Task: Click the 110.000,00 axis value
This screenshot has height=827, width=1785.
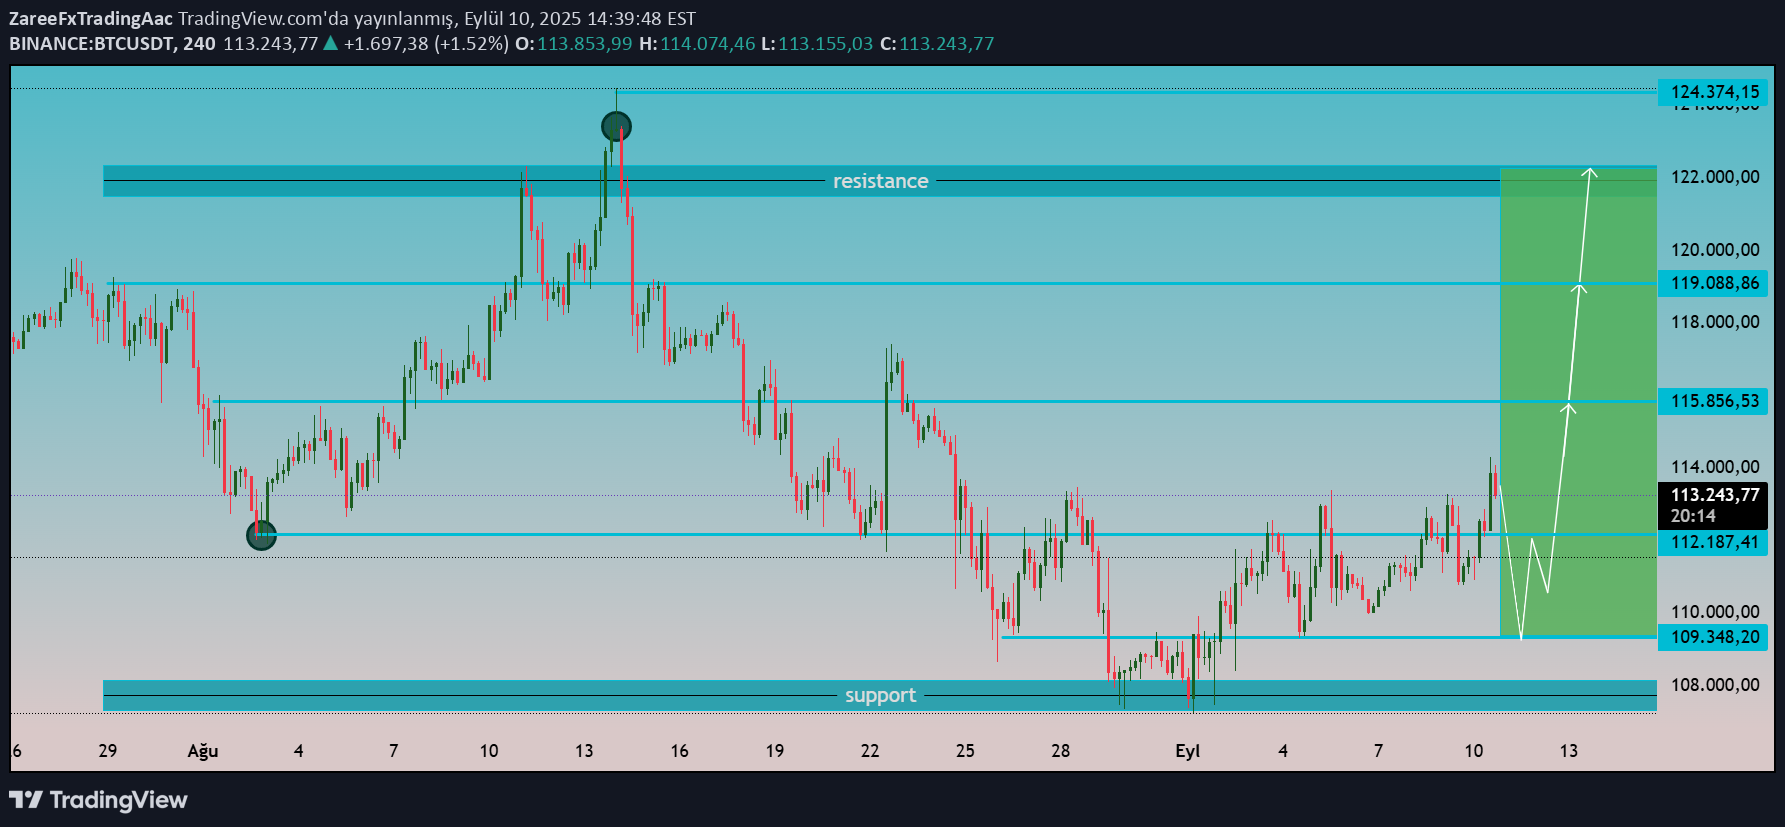Action: tap(1715, 612)
